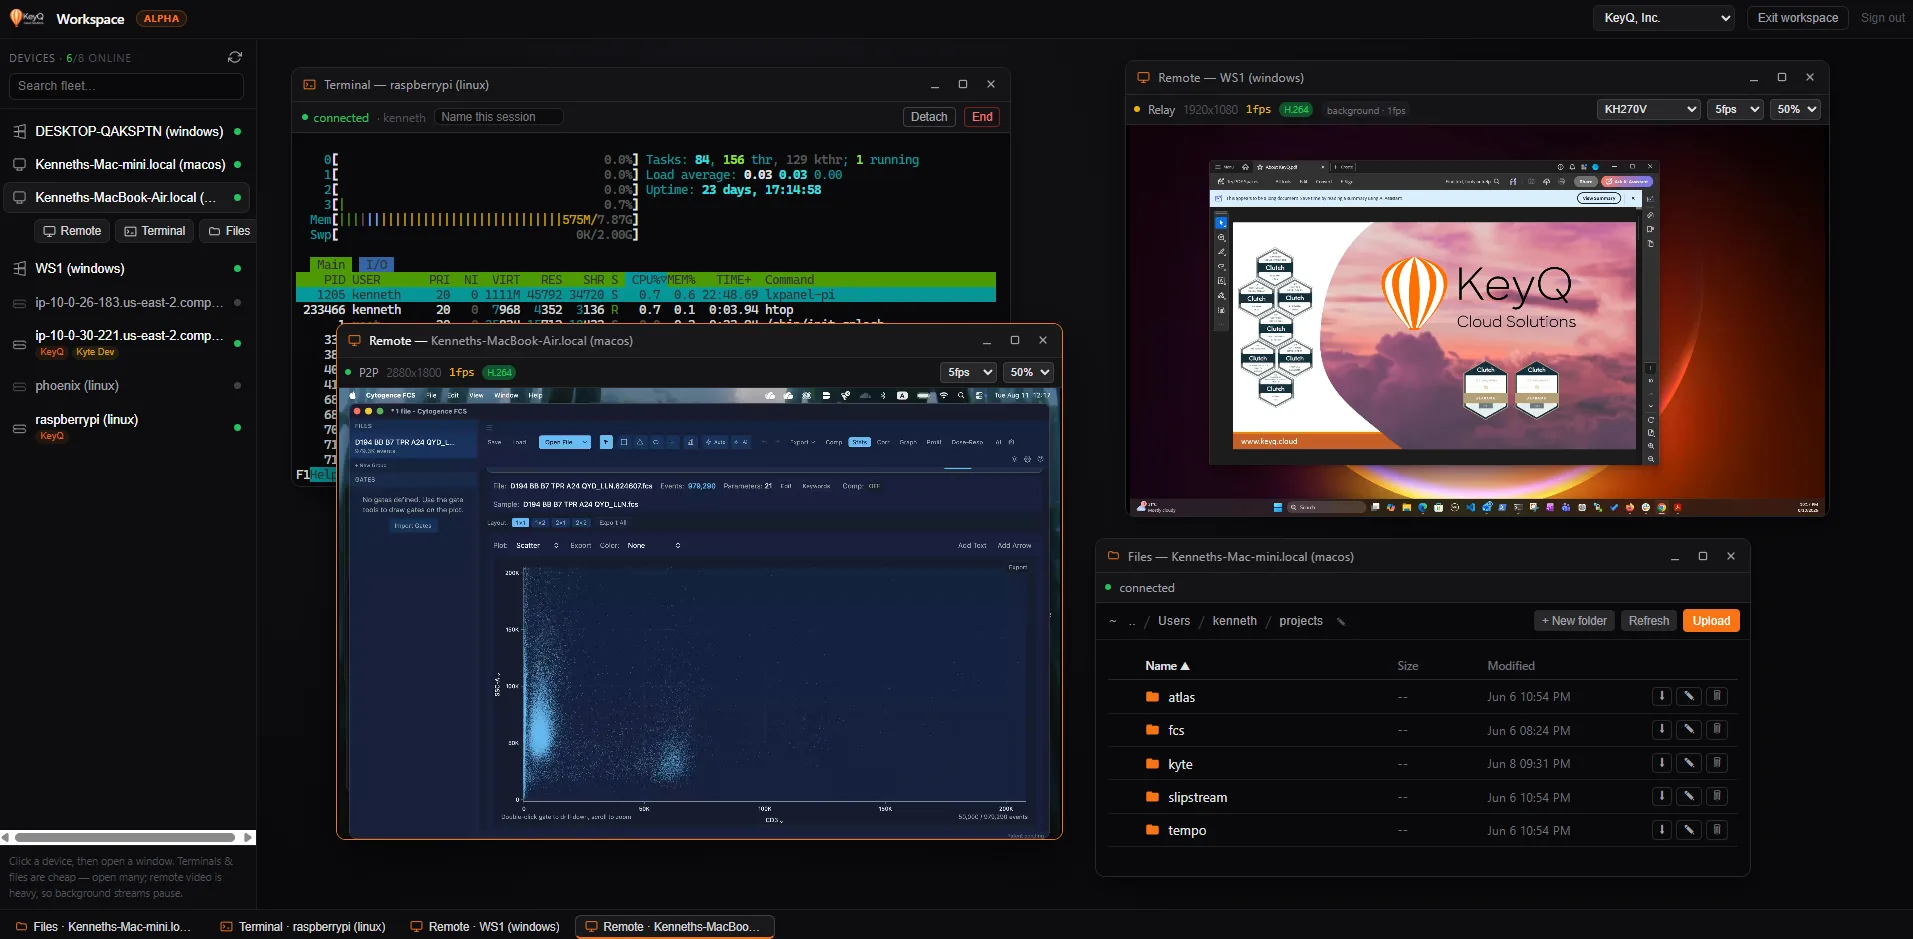
Task: Minimize the Terminal raspberrypi window
Action: pos(935,85)
